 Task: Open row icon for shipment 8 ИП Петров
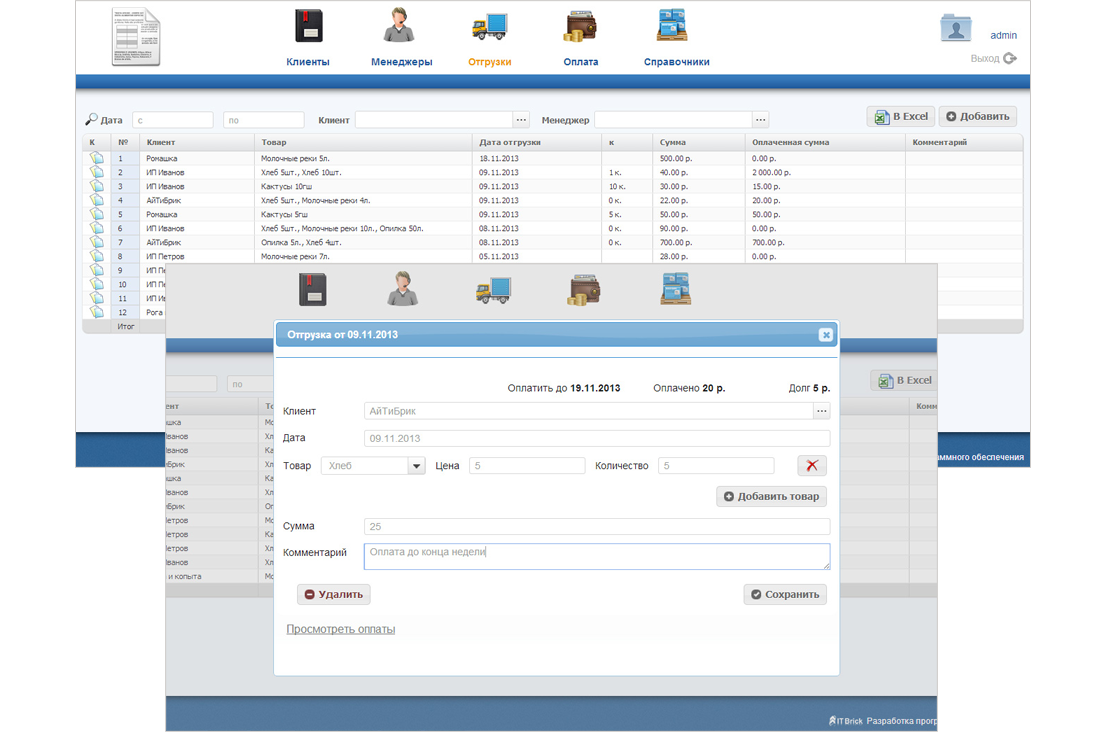(97, 257)
